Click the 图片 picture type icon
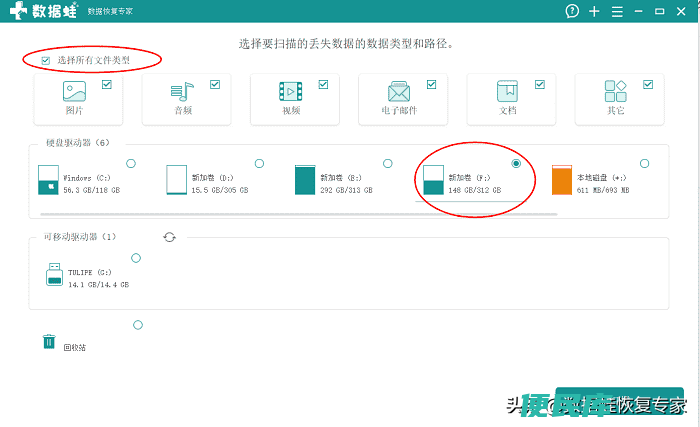 click(x=74, y=91)
